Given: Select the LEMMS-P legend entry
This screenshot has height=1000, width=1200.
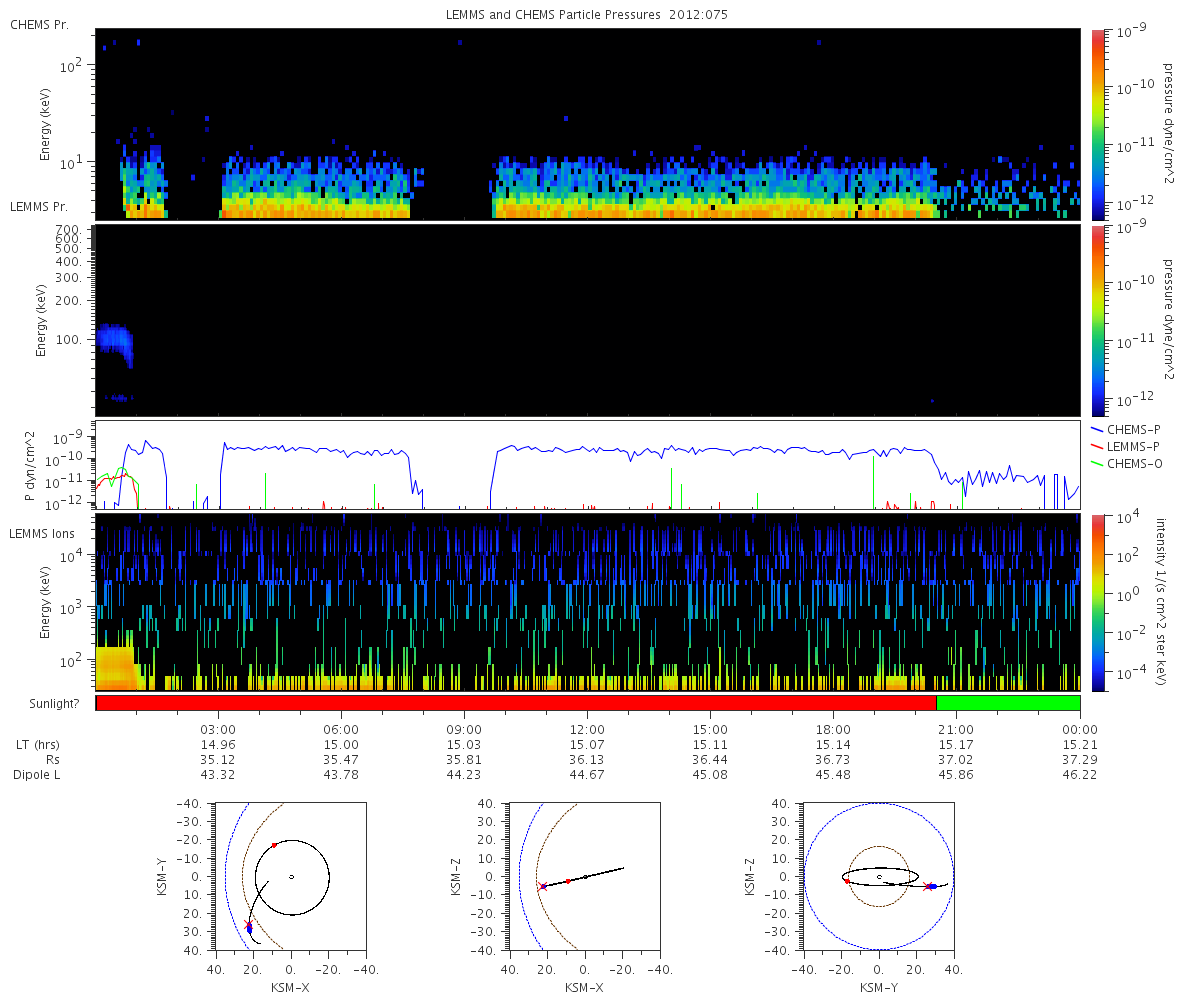Looking at the screenshot, I should point(1135,445).
